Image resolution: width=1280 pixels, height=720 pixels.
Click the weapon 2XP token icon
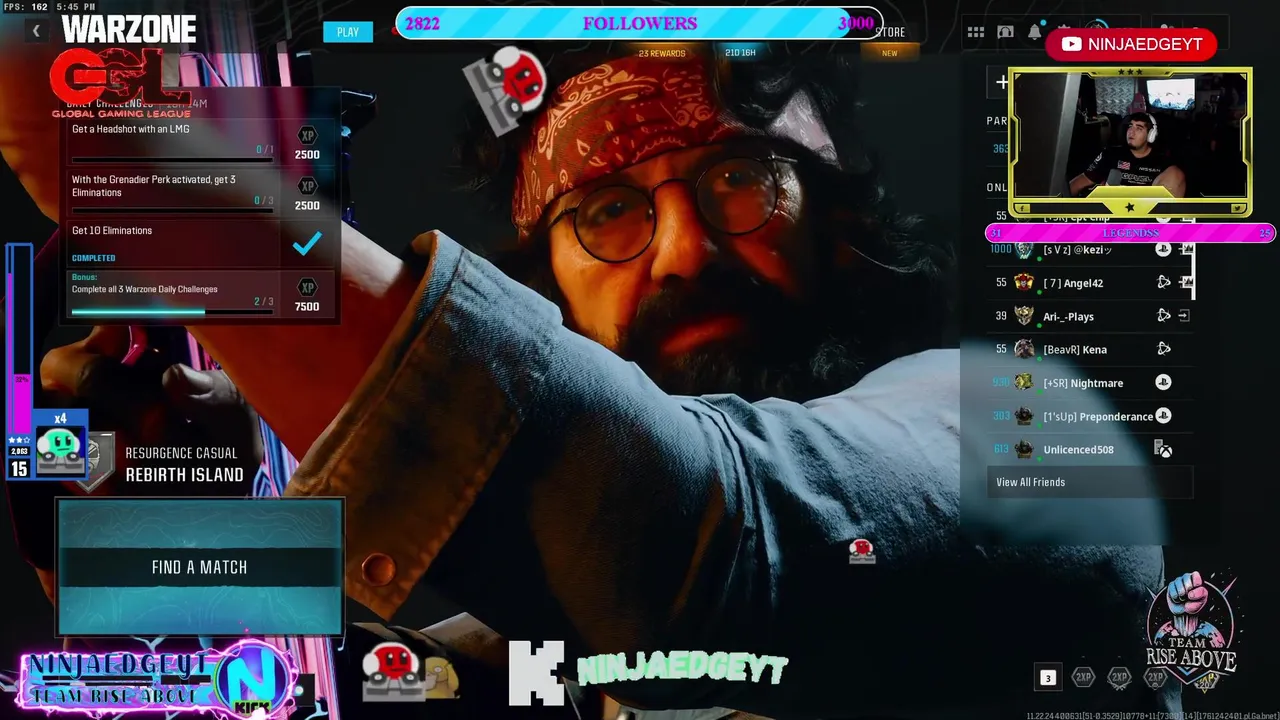[x=1119, y=677]
